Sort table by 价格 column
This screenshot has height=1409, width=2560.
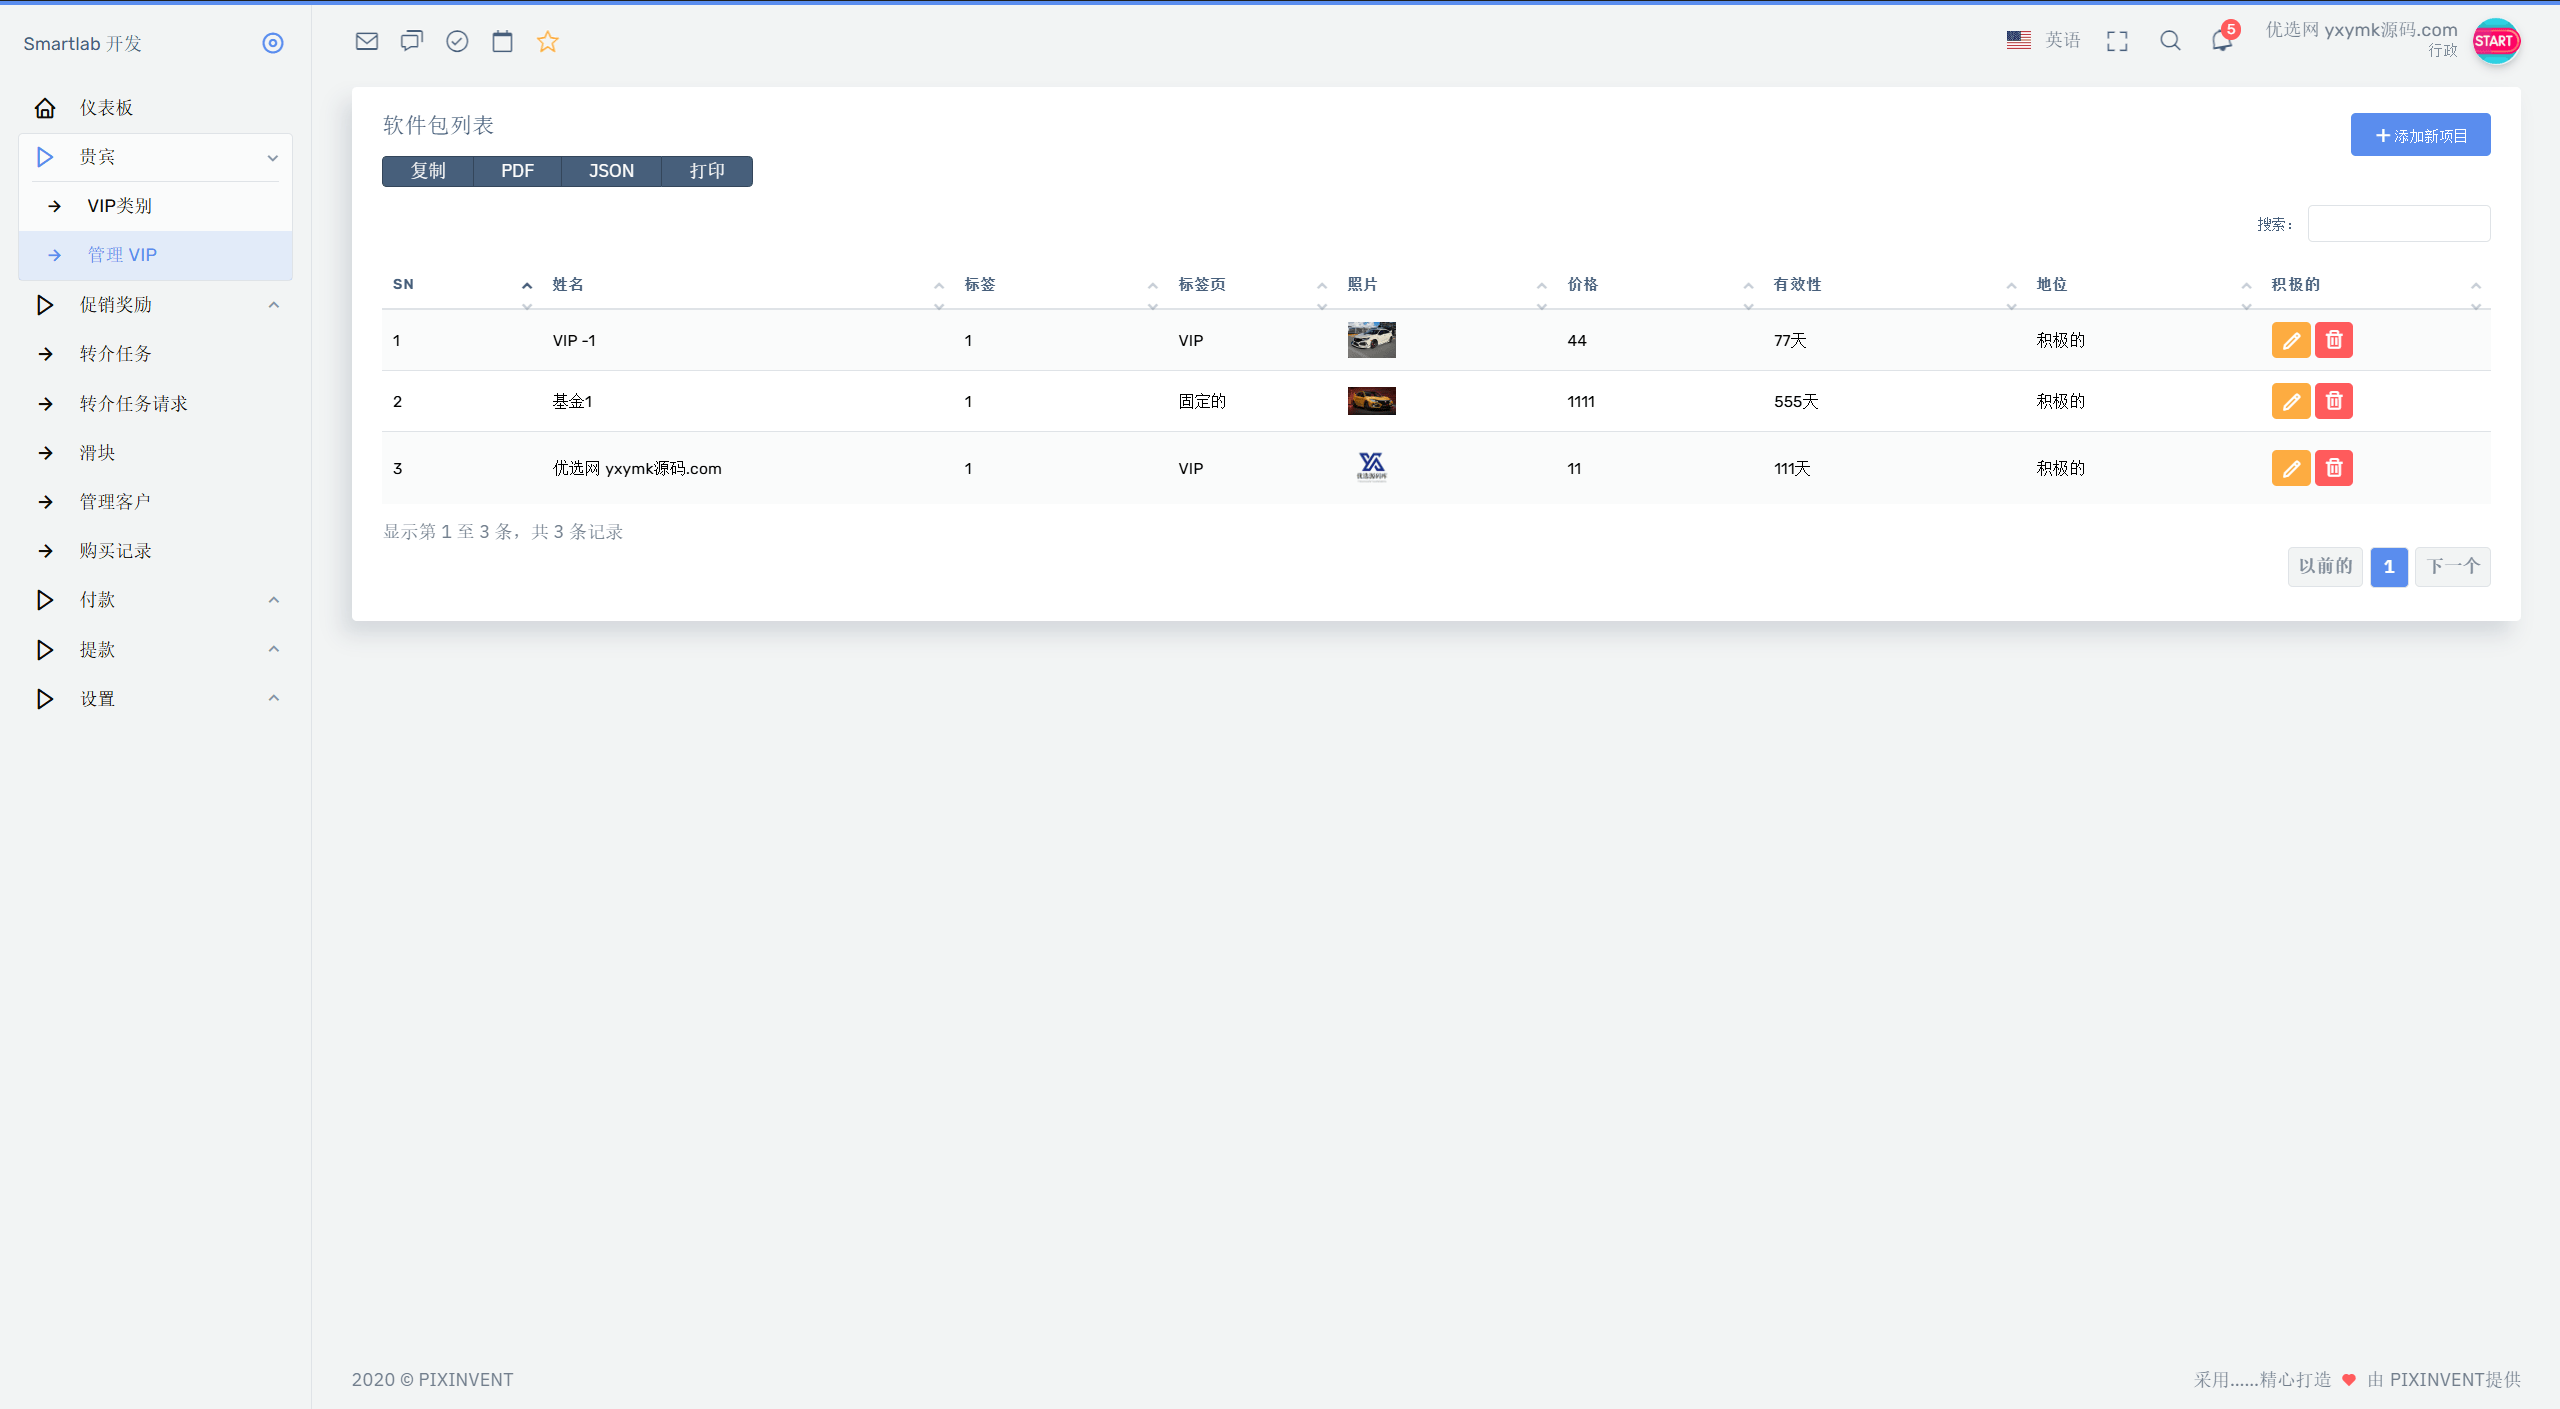(1583, 285)
